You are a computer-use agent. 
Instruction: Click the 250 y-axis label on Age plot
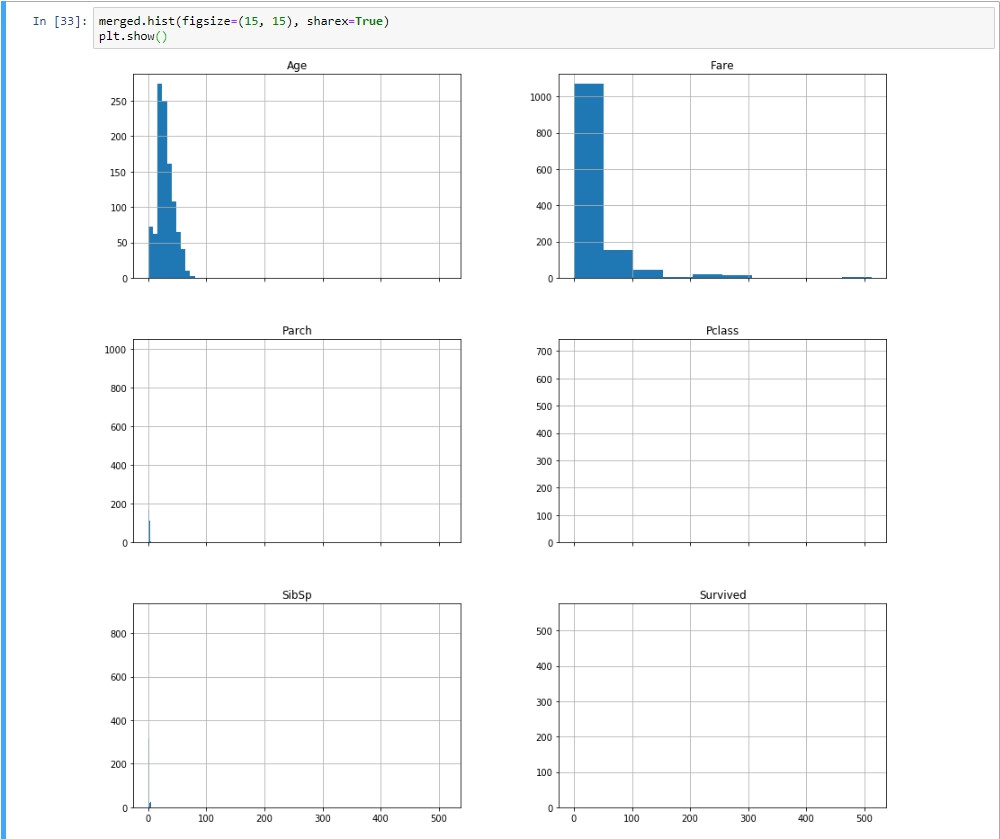(x=119, y=101)
